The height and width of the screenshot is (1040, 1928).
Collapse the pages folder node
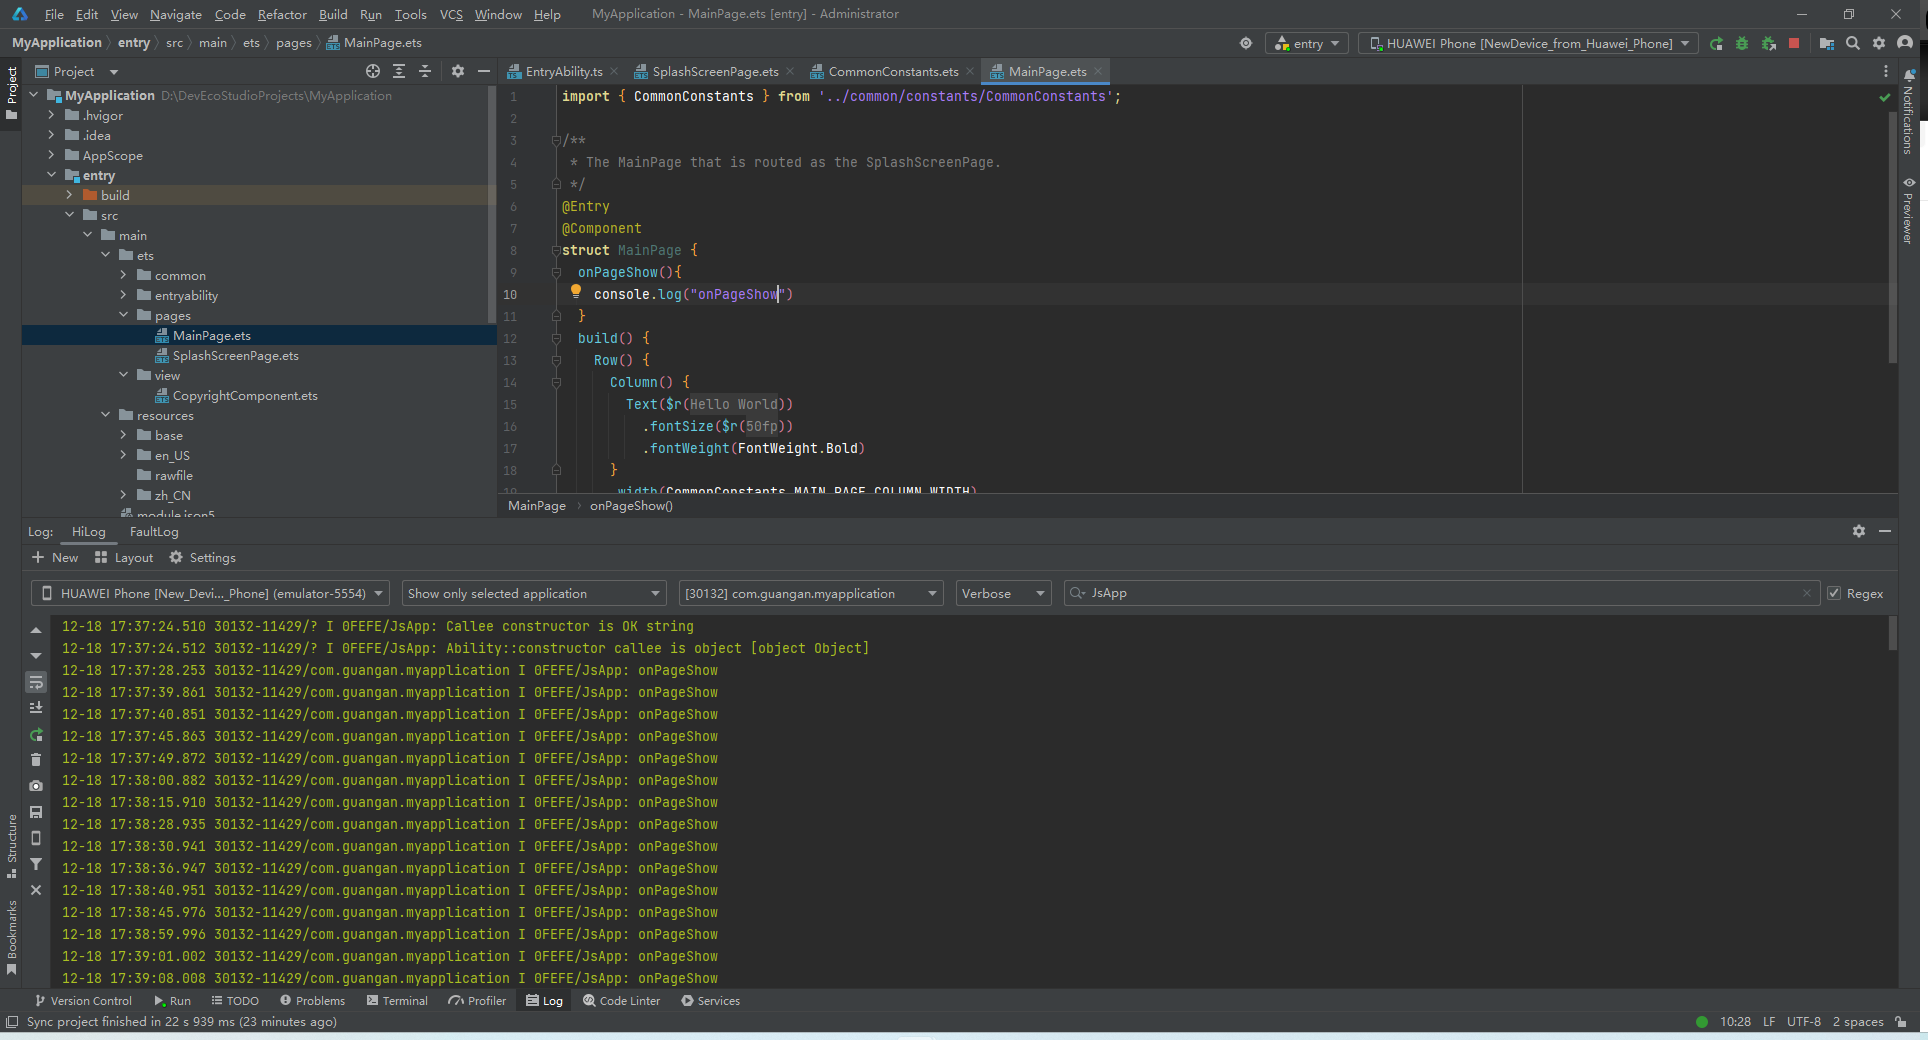(x=123, y=315)
